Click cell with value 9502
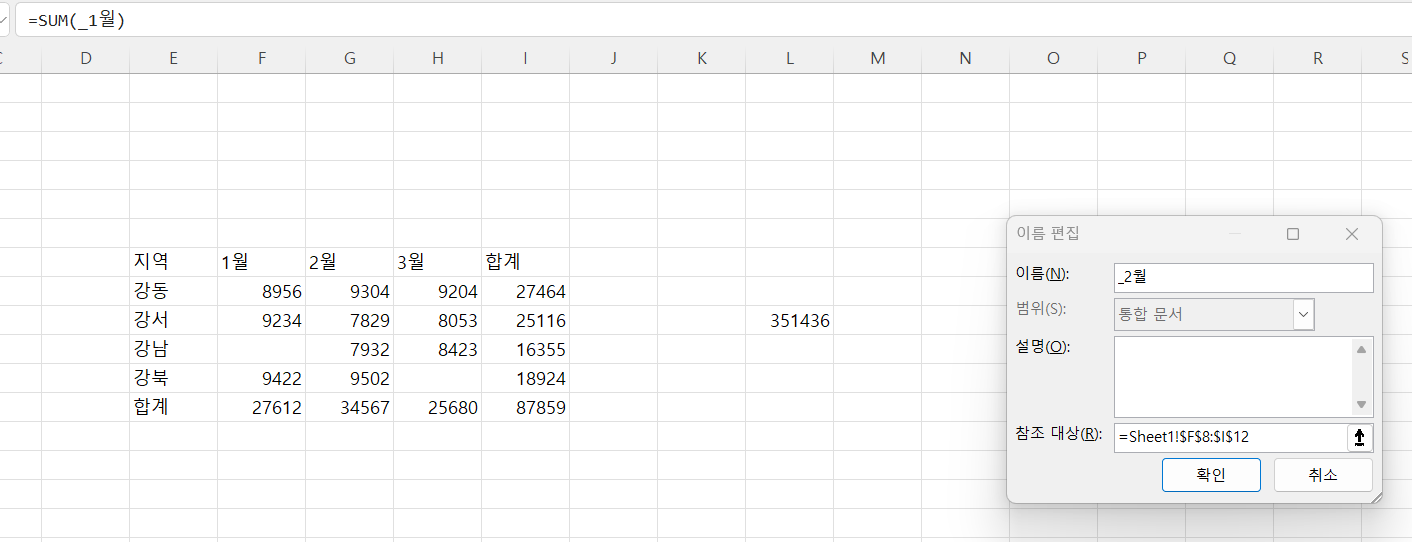 tap(350, 379)
